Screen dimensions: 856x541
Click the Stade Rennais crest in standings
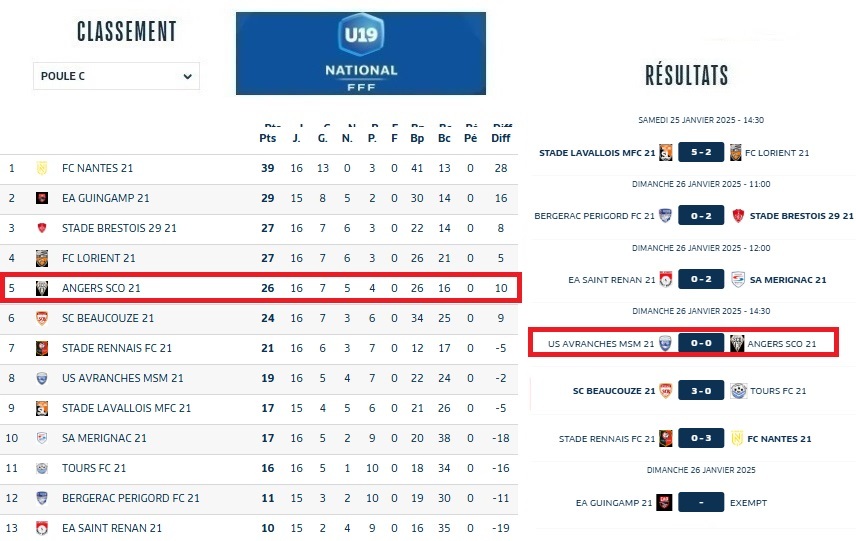(x=42, y=348)
